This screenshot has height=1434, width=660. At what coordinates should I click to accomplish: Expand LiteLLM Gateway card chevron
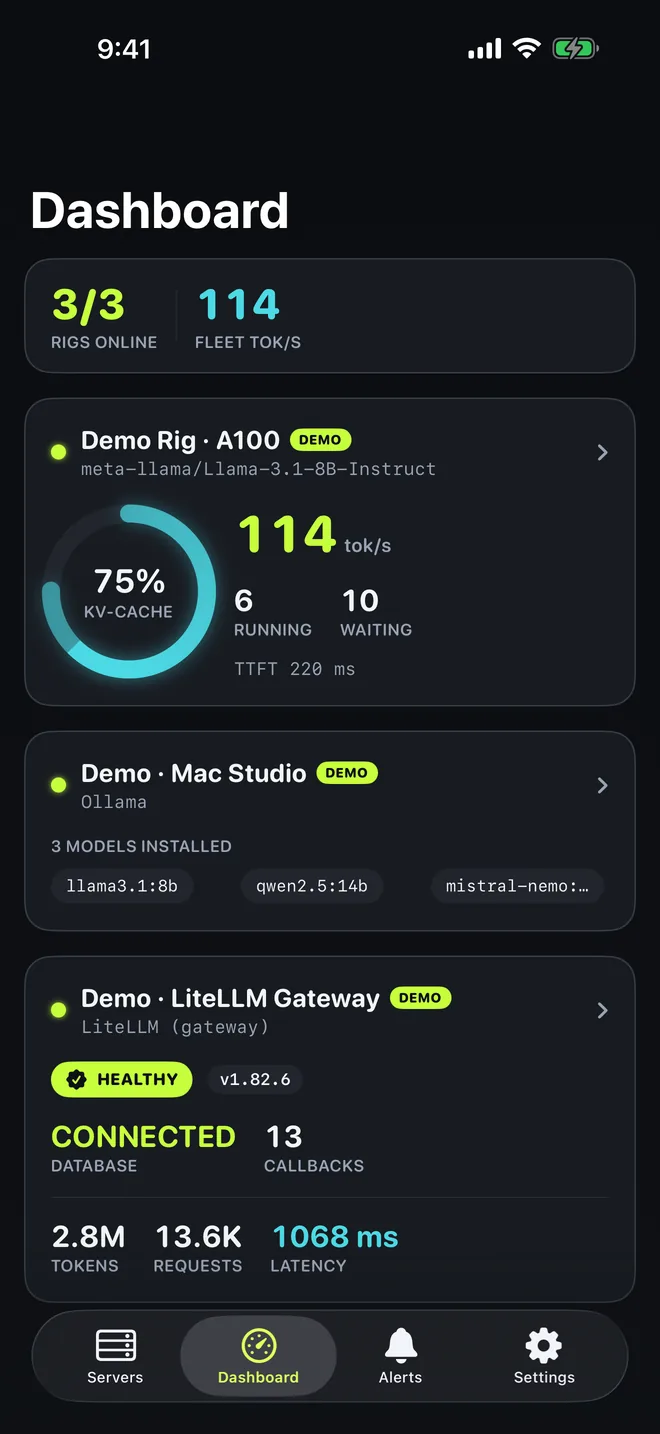click(x=602, y=1011)
